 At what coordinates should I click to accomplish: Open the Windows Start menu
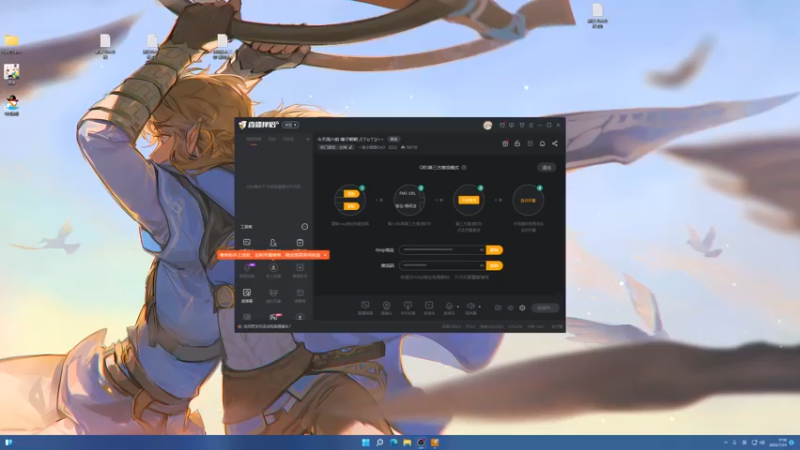[x=366, y=442]
